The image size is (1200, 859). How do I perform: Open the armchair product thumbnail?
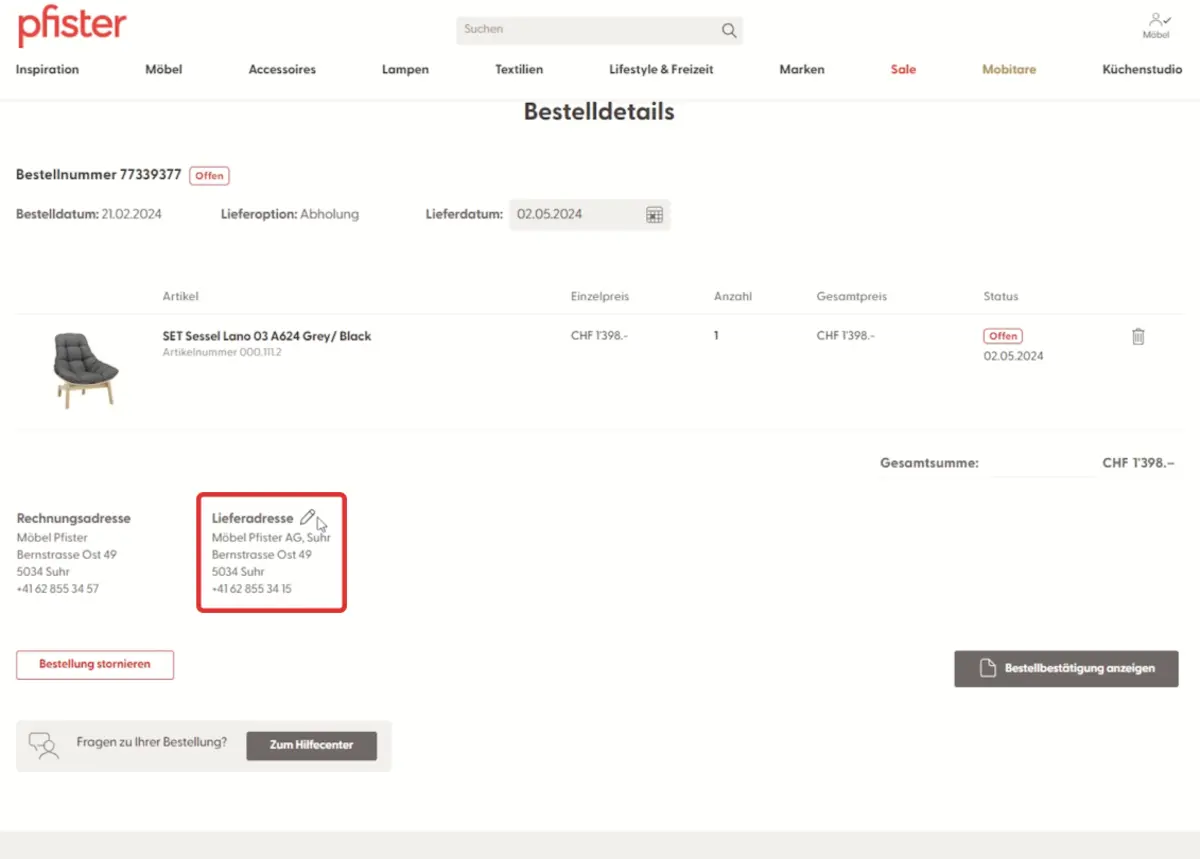83,368
